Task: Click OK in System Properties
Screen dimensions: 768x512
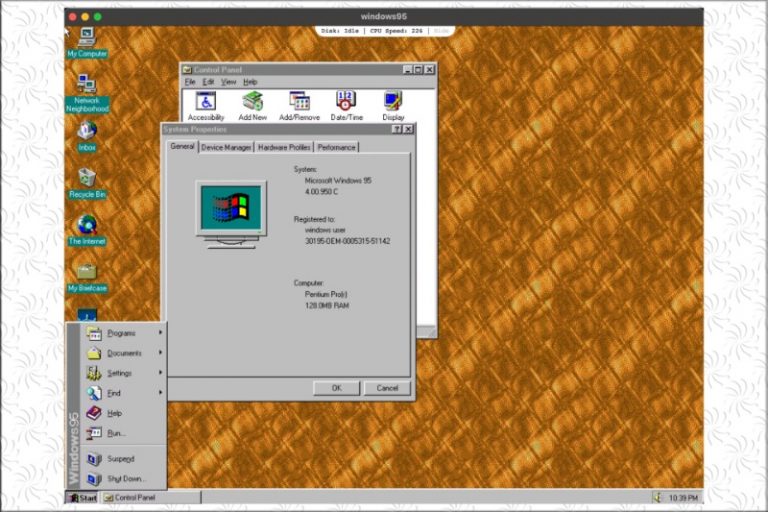Action: coord(336,388)
